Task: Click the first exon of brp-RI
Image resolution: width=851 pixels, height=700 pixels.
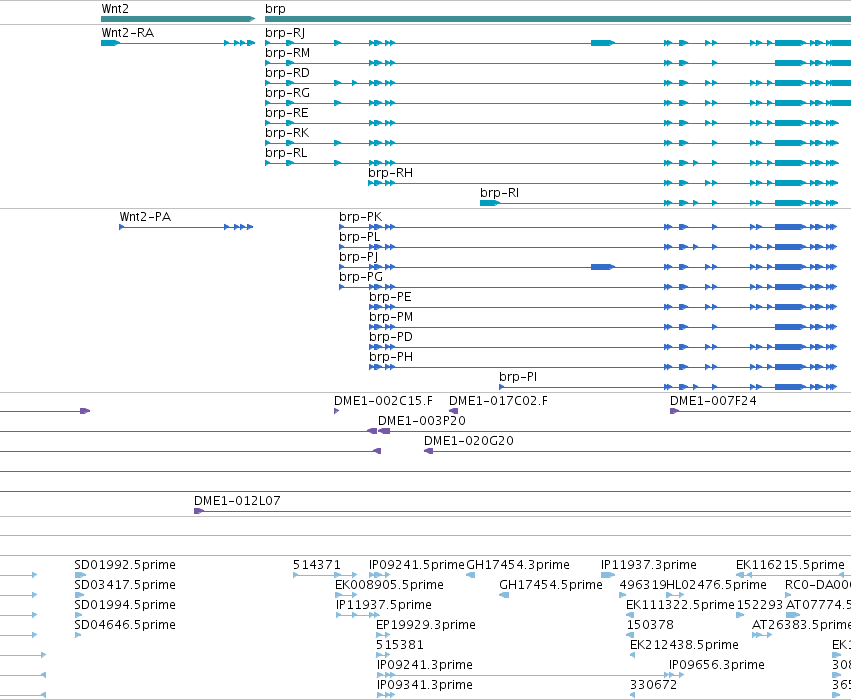Action: (x=490, y=203)
